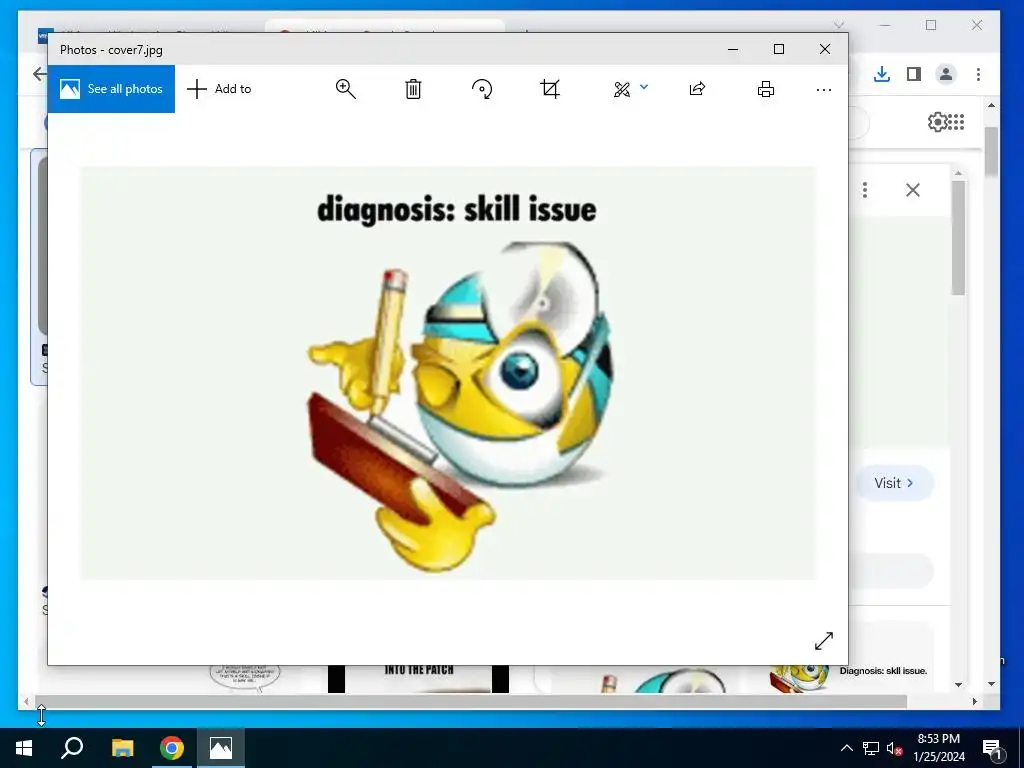Open image preview panel three-dot options
Viewport: 1024px width, 768px height.
(x=865, y=190)
